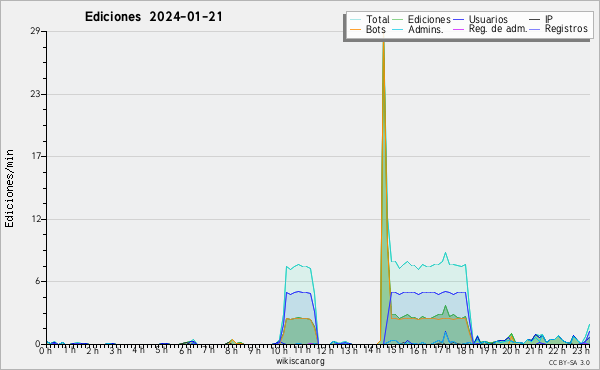Viewport: 600px width, 370px height.
Task: Click the orange Bots legend color line
Action: 355,29
